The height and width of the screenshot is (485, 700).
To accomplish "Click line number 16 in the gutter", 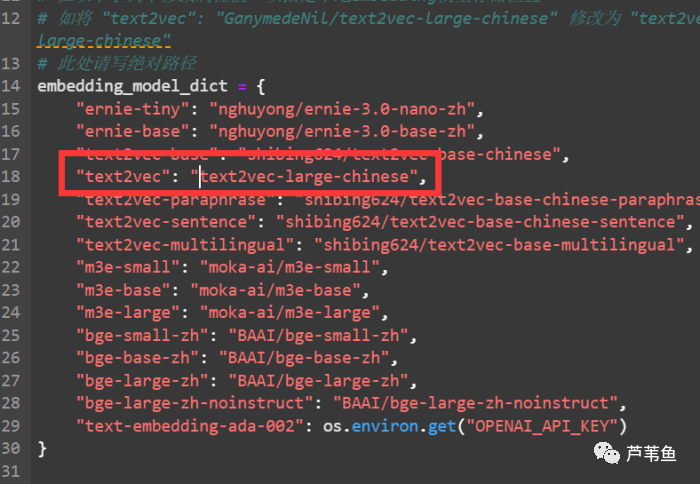I will [11, 131].
